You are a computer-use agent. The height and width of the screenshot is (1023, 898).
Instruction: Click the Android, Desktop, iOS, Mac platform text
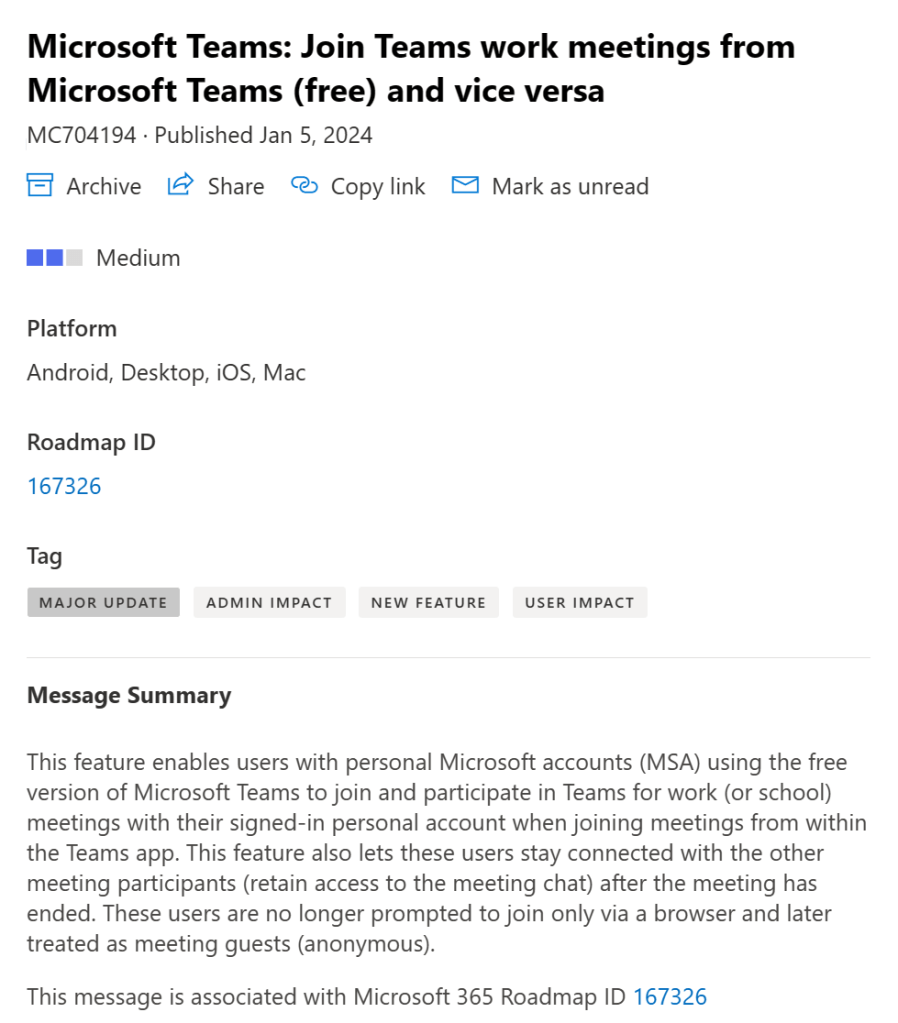click(x=166, y=373)
